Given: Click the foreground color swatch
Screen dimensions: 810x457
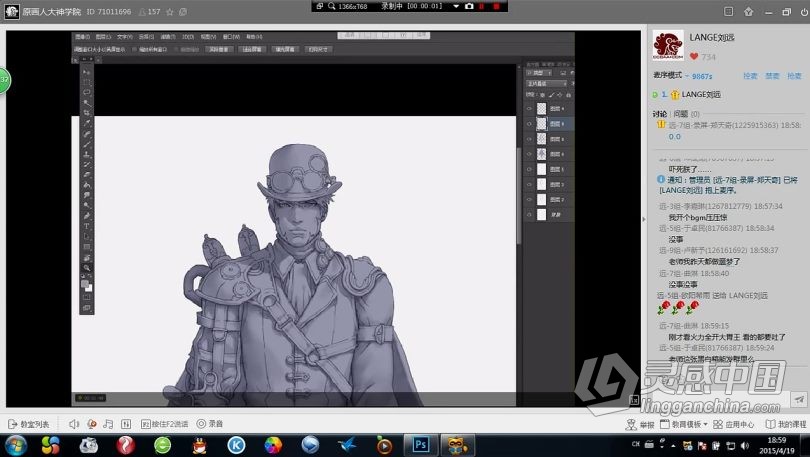Looking at the screenshot, I should 85,283.
